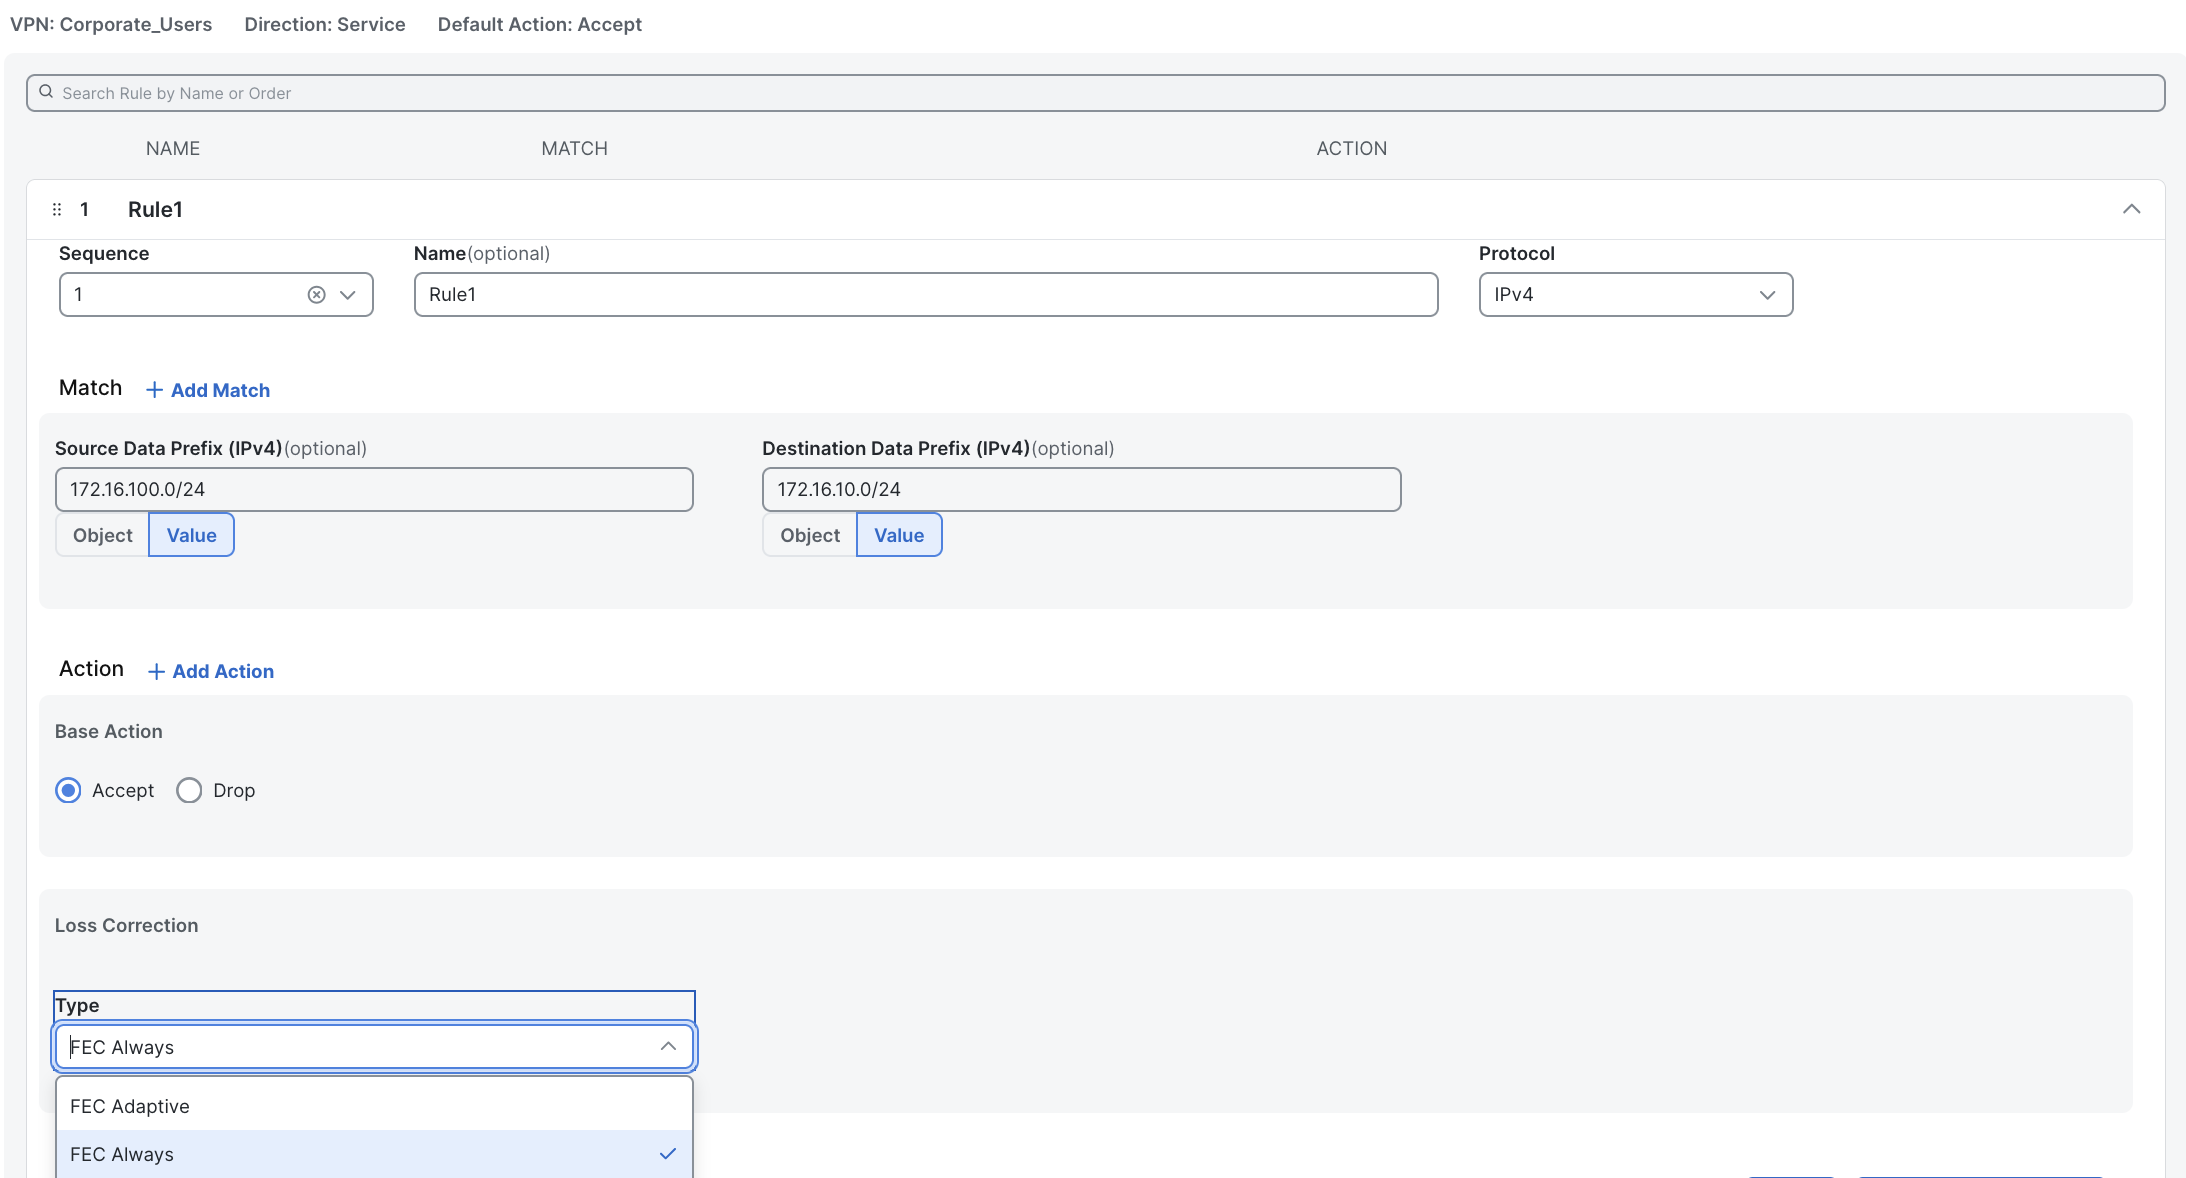Open the Protocol IPv4 dropdown

click(x=1766, y=295)
